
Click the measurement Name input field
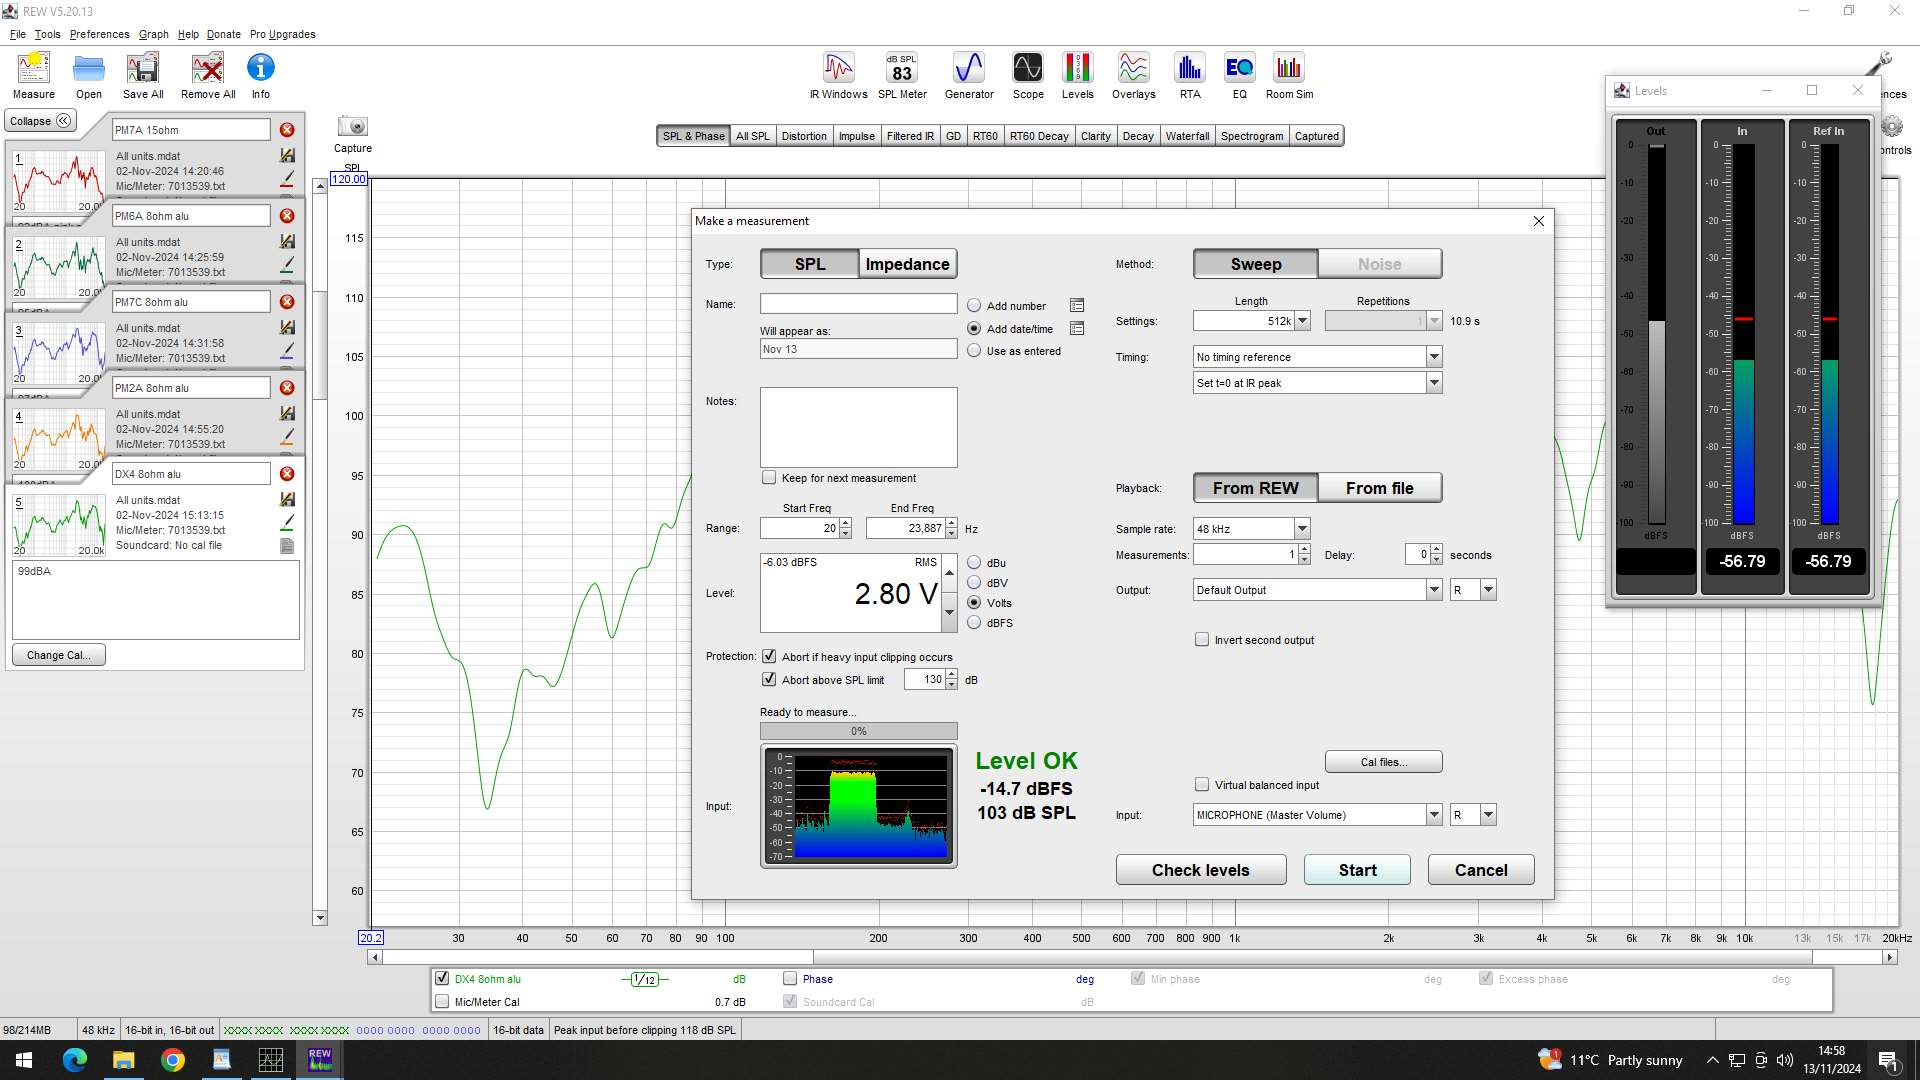click(x=858, y=303)
